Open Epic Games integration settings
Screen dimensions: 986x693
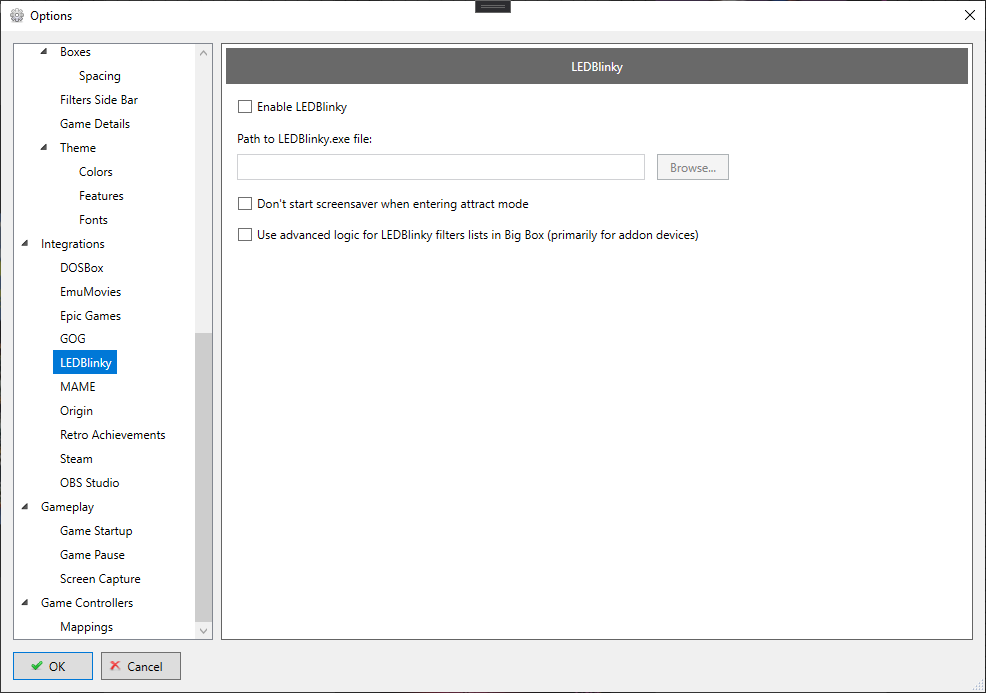[x=90, y=316]
